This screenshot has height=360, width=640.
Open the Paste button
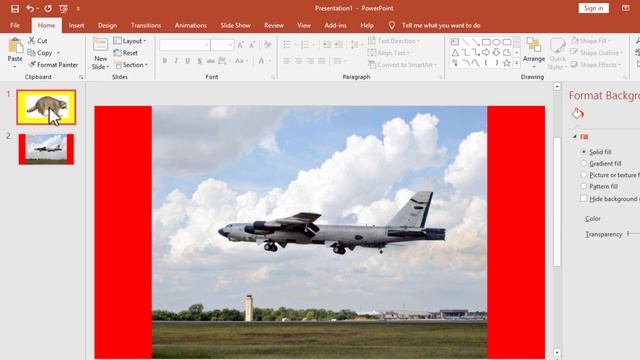pyautogui.click(x=15, y=53)
